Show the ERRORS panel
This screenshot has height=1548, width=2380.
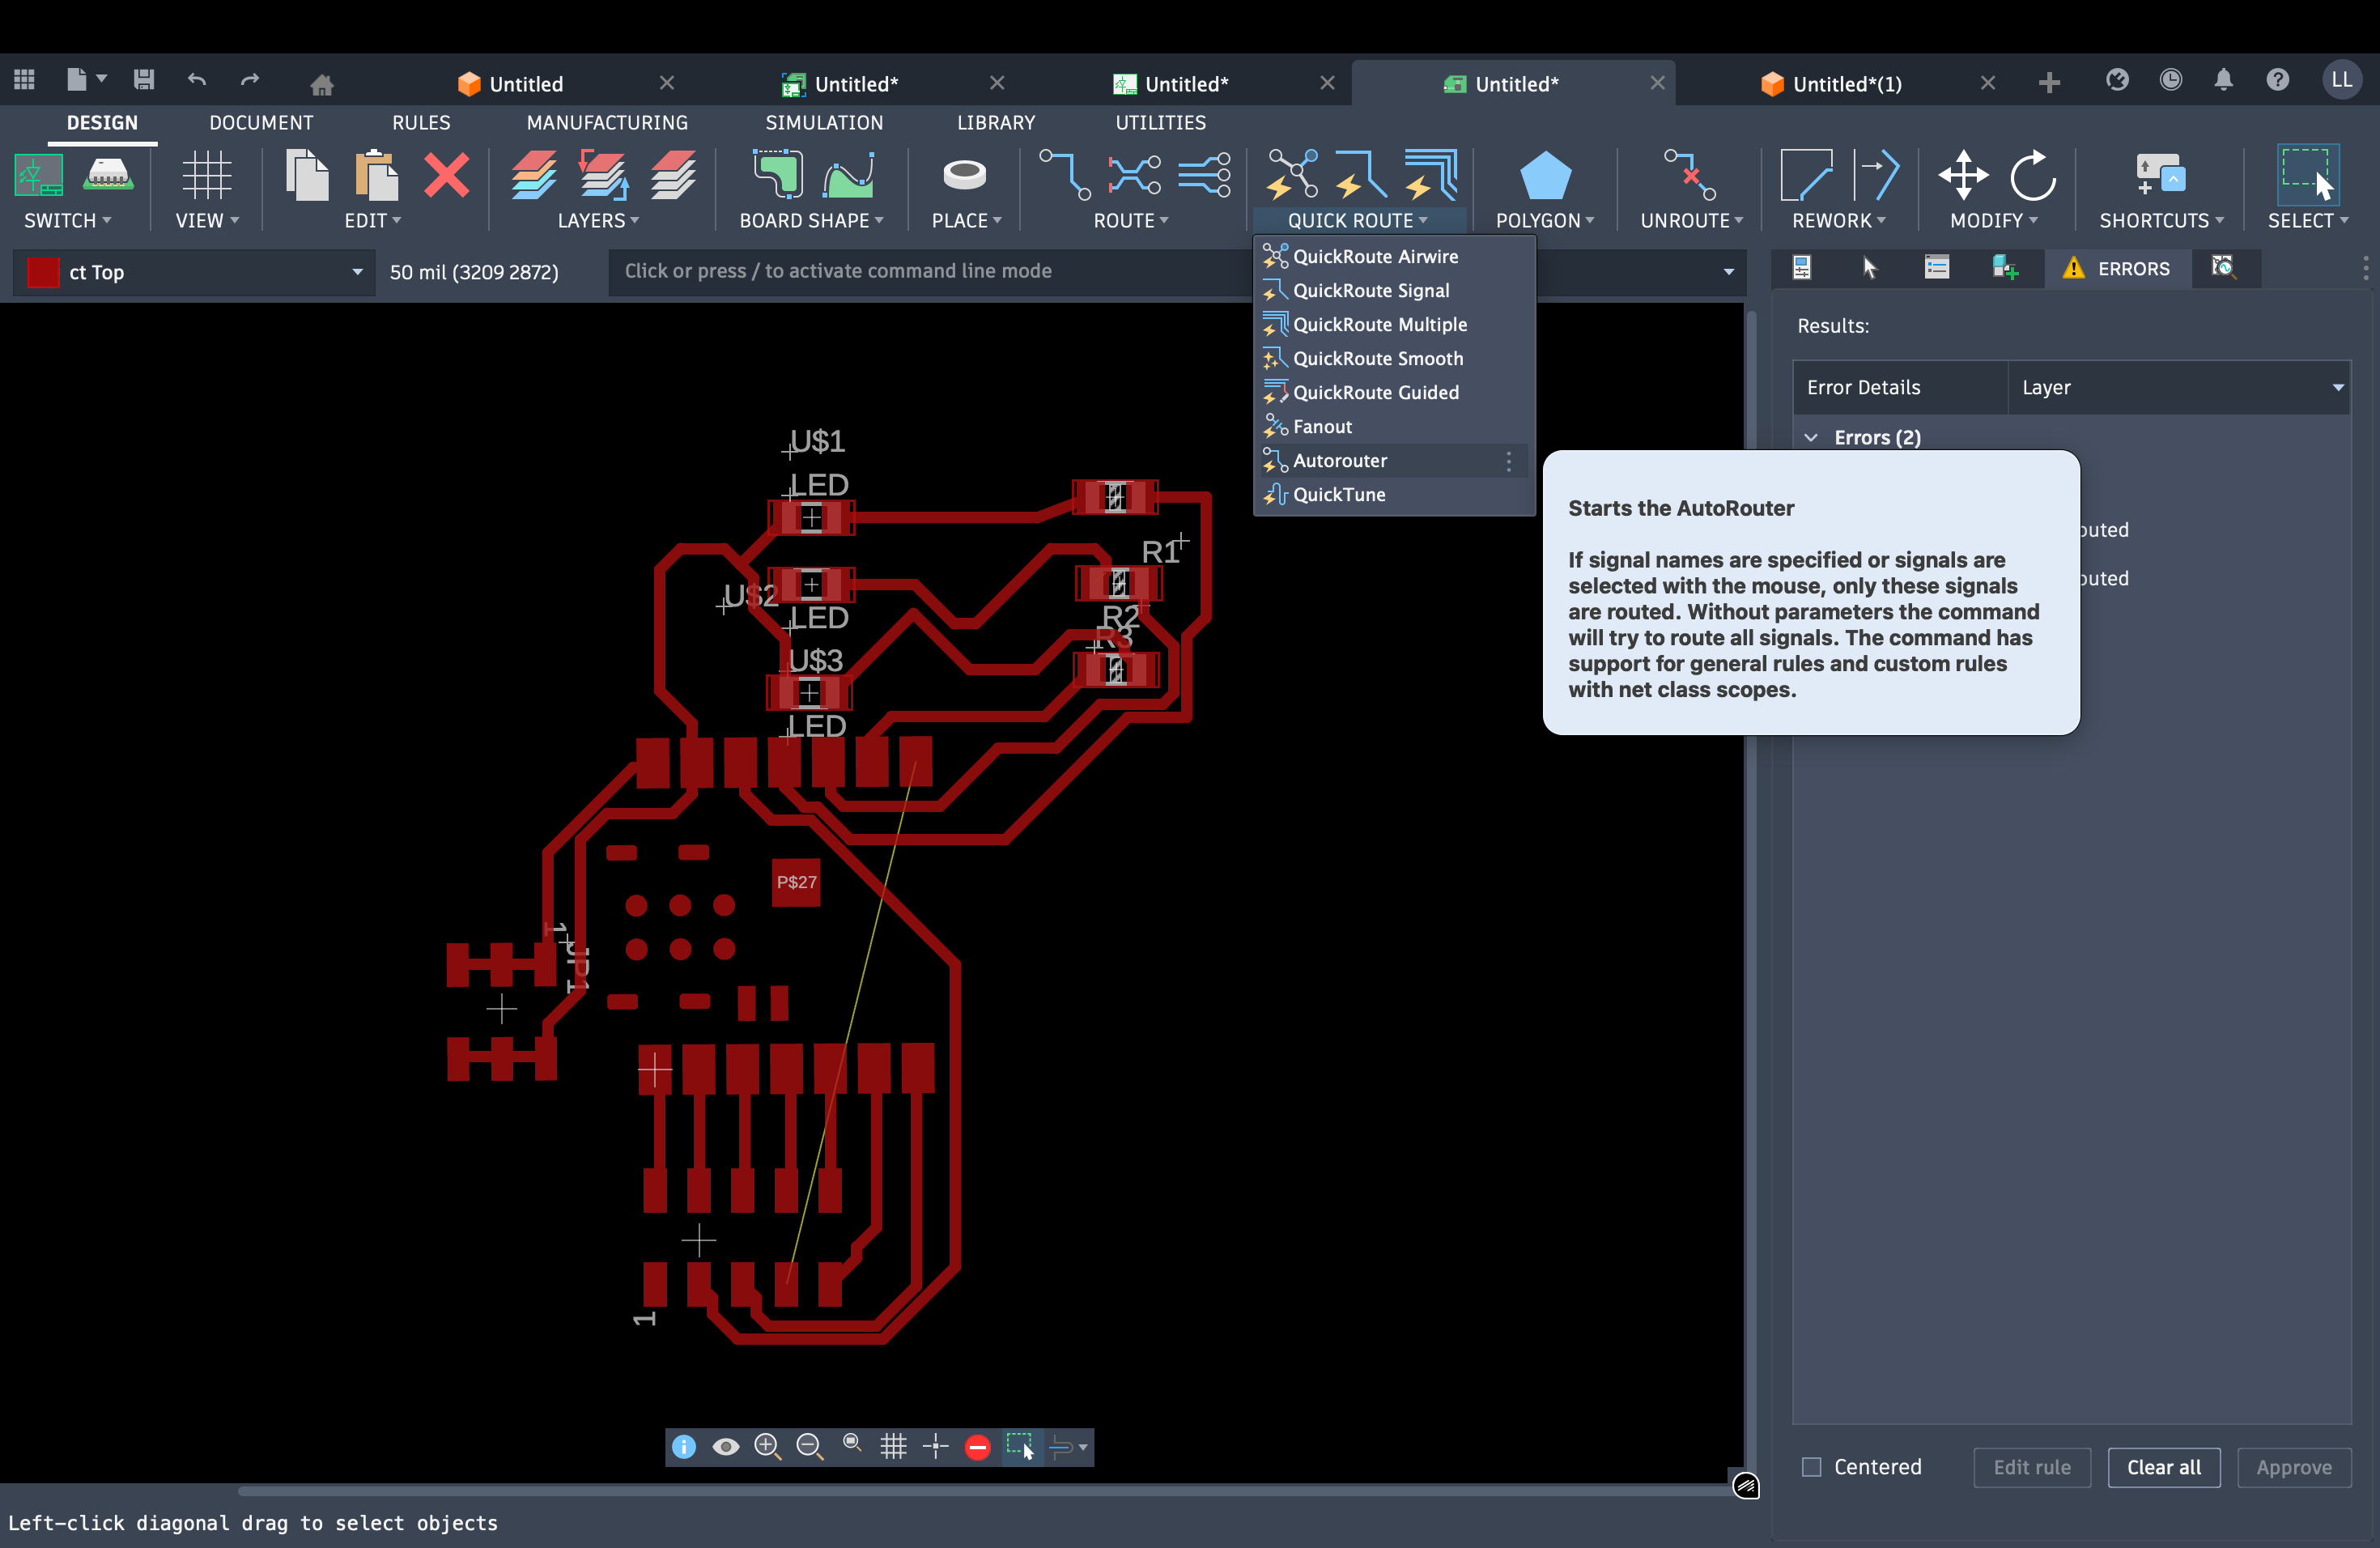(x=2118, y=268)
